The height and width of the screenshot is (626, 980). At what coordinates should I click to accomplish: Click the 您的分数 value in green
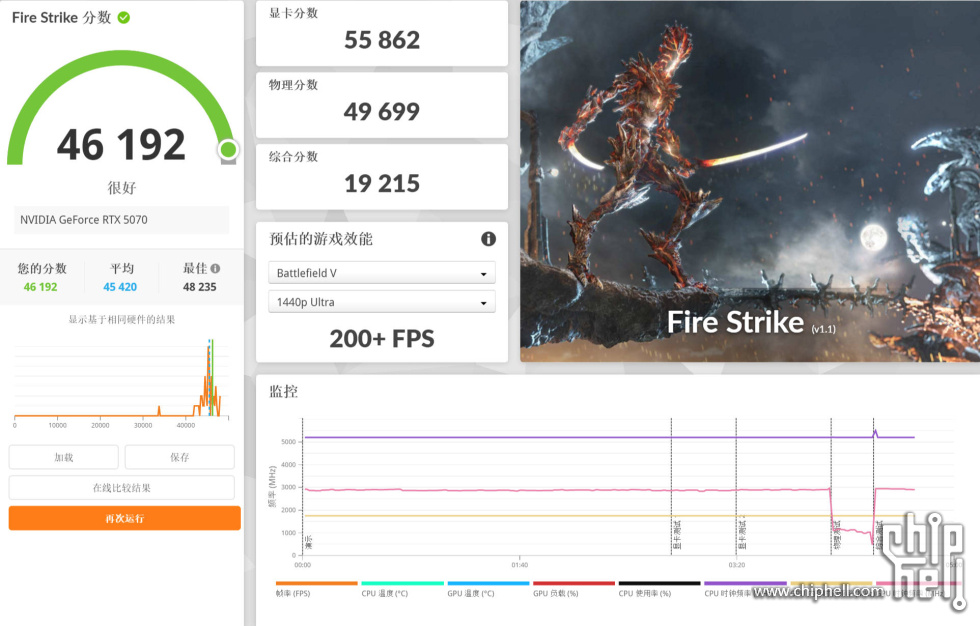click(41, 287)
